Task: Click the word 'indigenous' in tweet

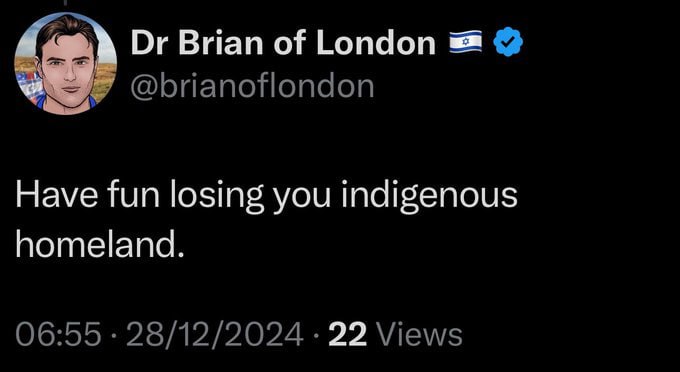Action: coord(429,196)
